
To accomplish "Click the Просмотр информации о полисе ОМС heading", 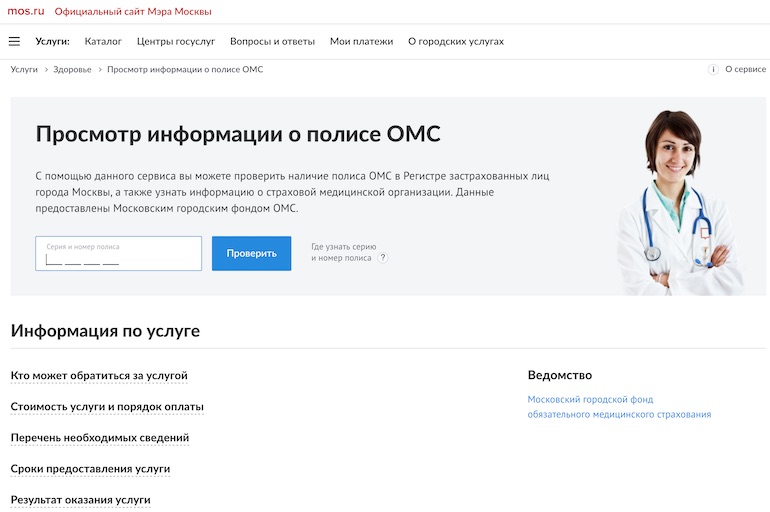I will [x=238, y=134].
